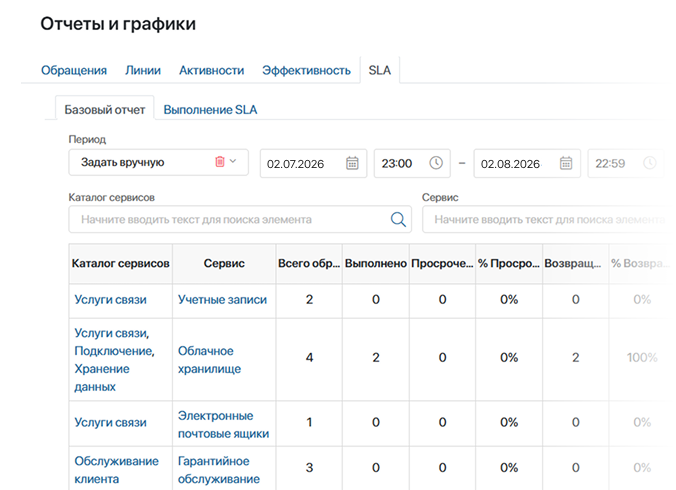This screenshot has height=490, width=676.
Task: Open the calendar for end date 02.08.2026
Action: (x=566, y=163)
